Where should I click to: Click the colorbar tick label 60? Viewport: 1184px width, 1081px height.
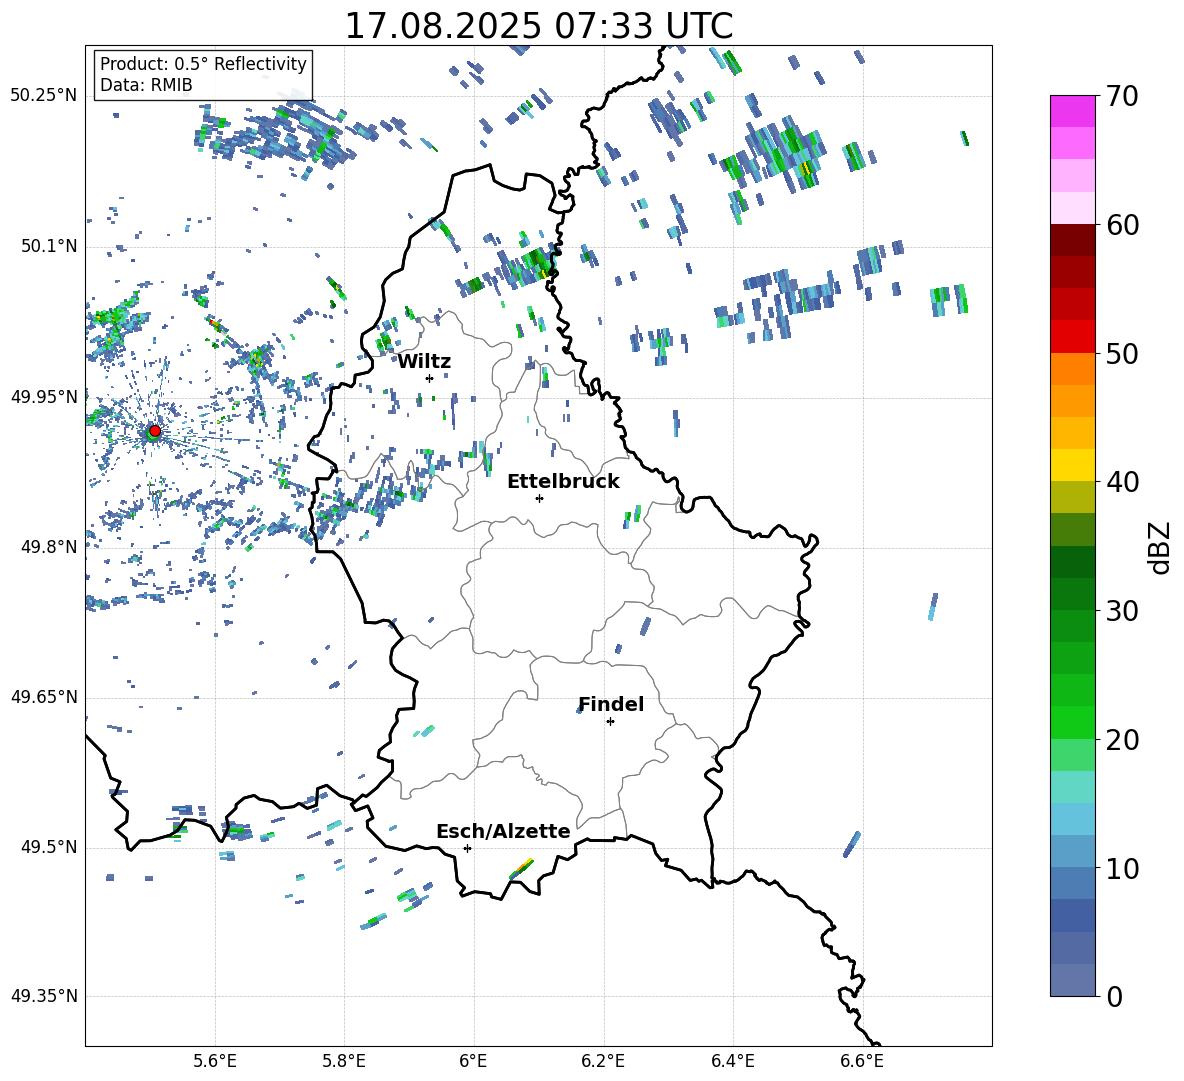click(x=1121, y=225)
